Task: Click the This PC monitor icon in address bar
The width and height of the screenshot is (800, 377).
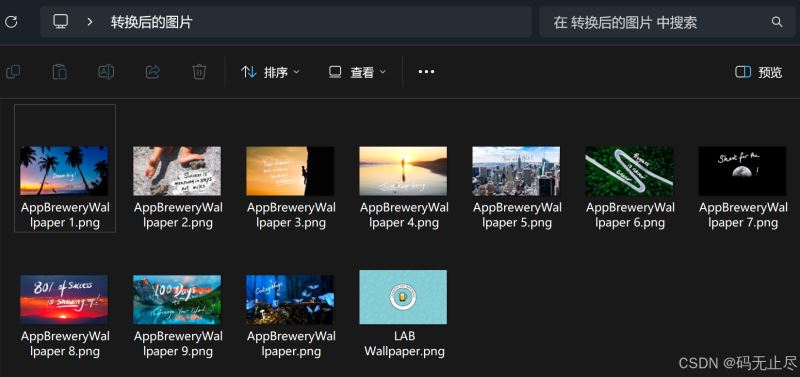Action: click(61, 21)
